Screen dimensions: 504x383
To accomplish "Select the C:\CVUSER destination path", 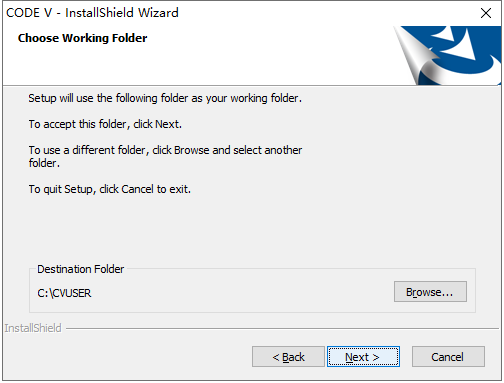I will [x=64, y=293].
